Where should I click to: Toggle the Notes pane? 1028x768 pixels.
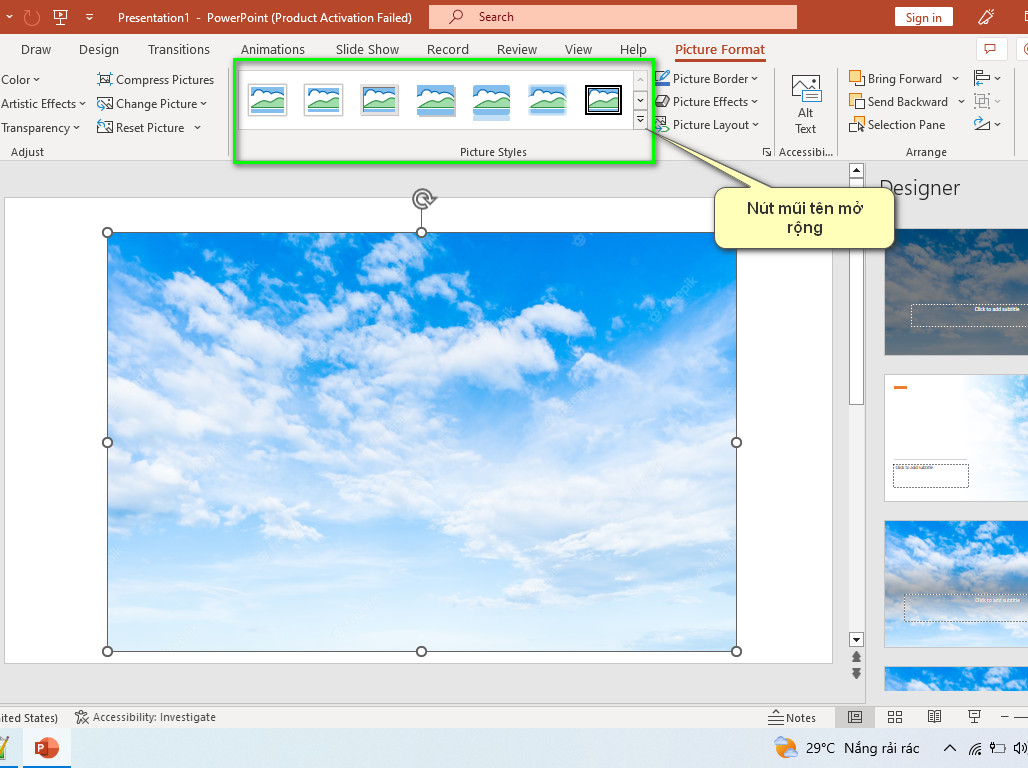[792, 717]
